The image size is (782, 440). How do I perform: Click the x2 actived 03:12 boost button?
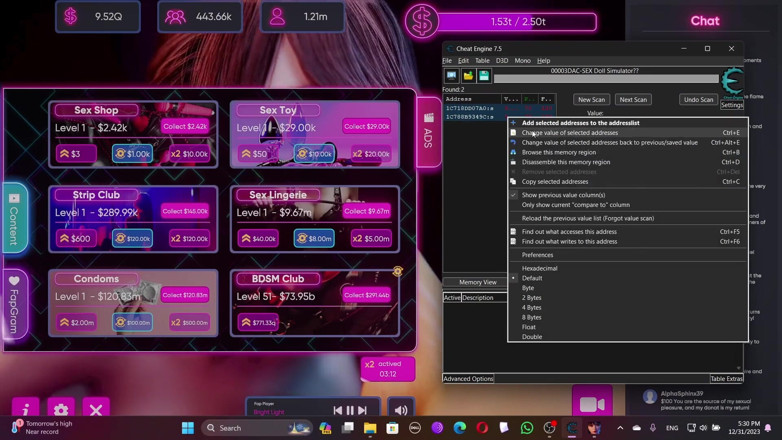pyautogui.click(x=388, y=369)
